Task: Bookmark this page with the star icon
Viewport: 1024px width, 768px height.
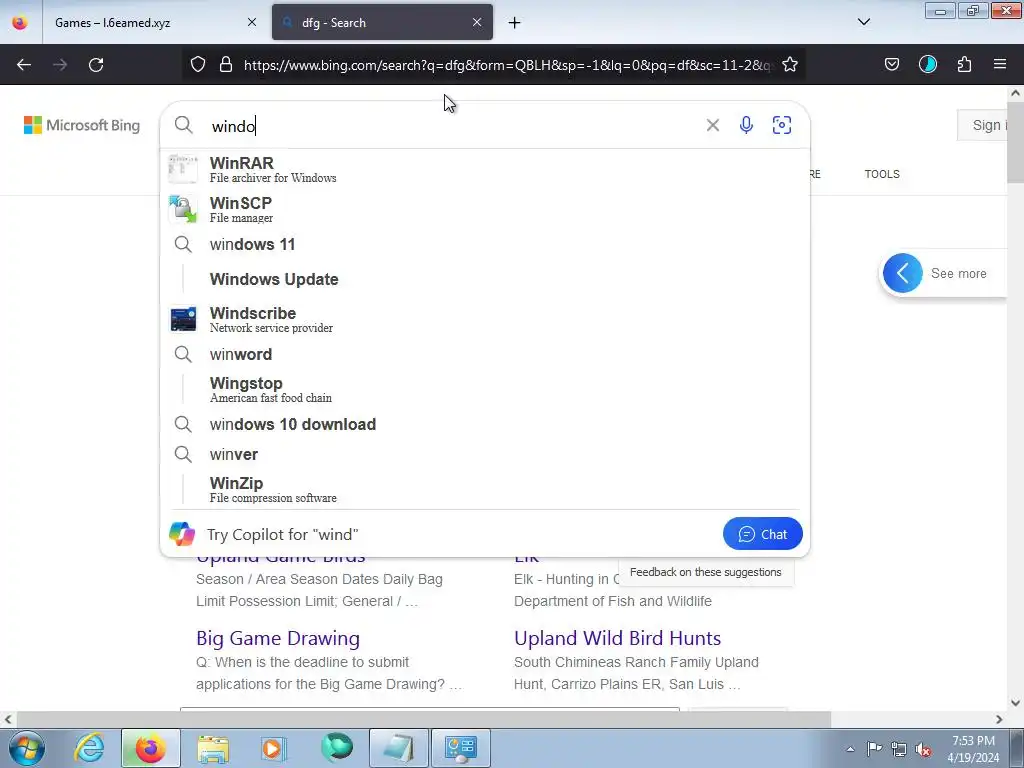Action: tap(790, 64)
